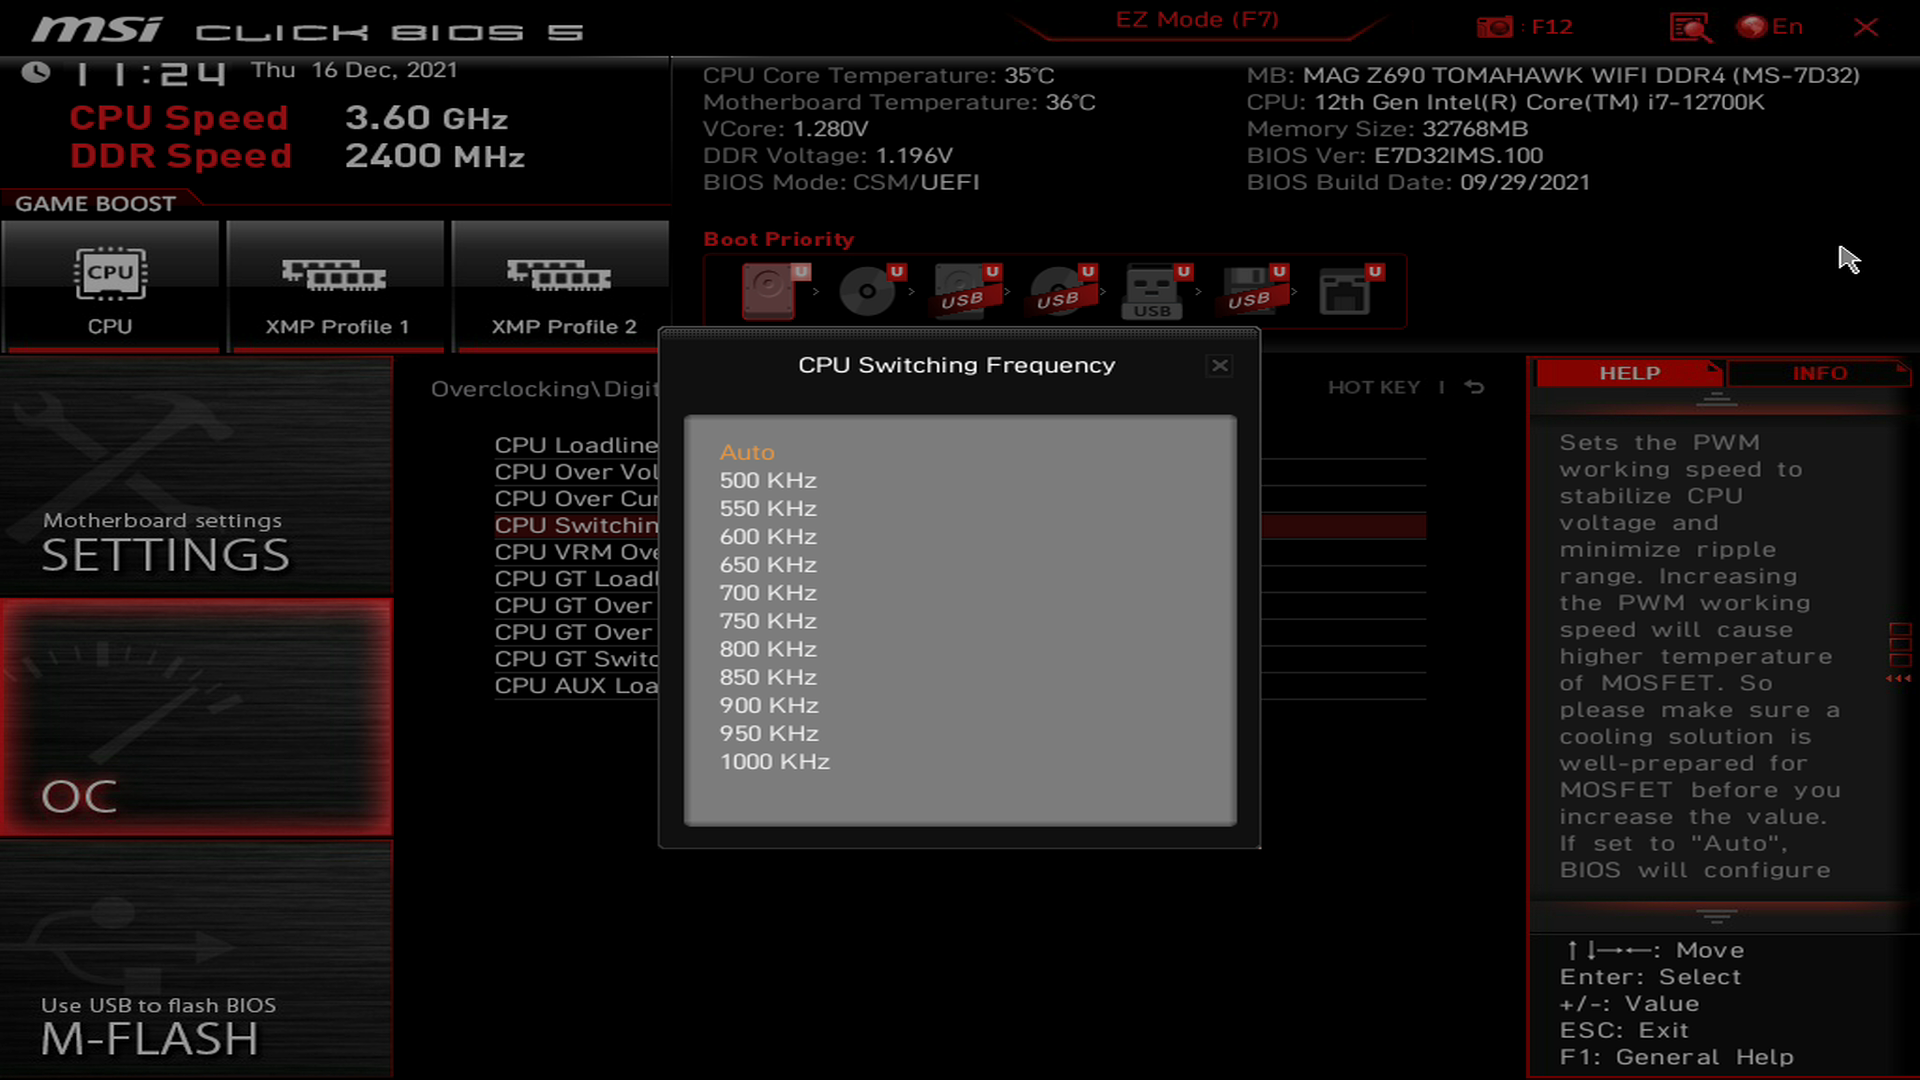
Task: Choose Auto in the frequency list
Action: [747, 452]
